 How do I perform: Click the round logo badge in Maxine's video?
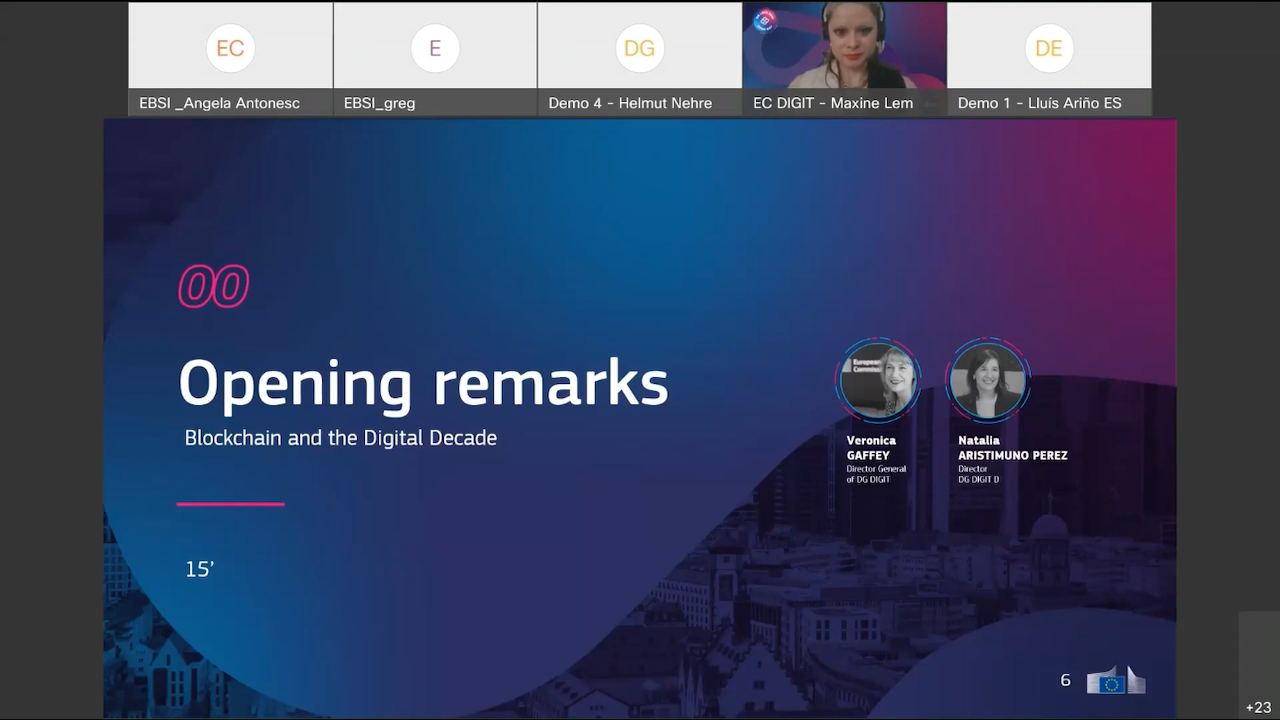tap(765, 20)
